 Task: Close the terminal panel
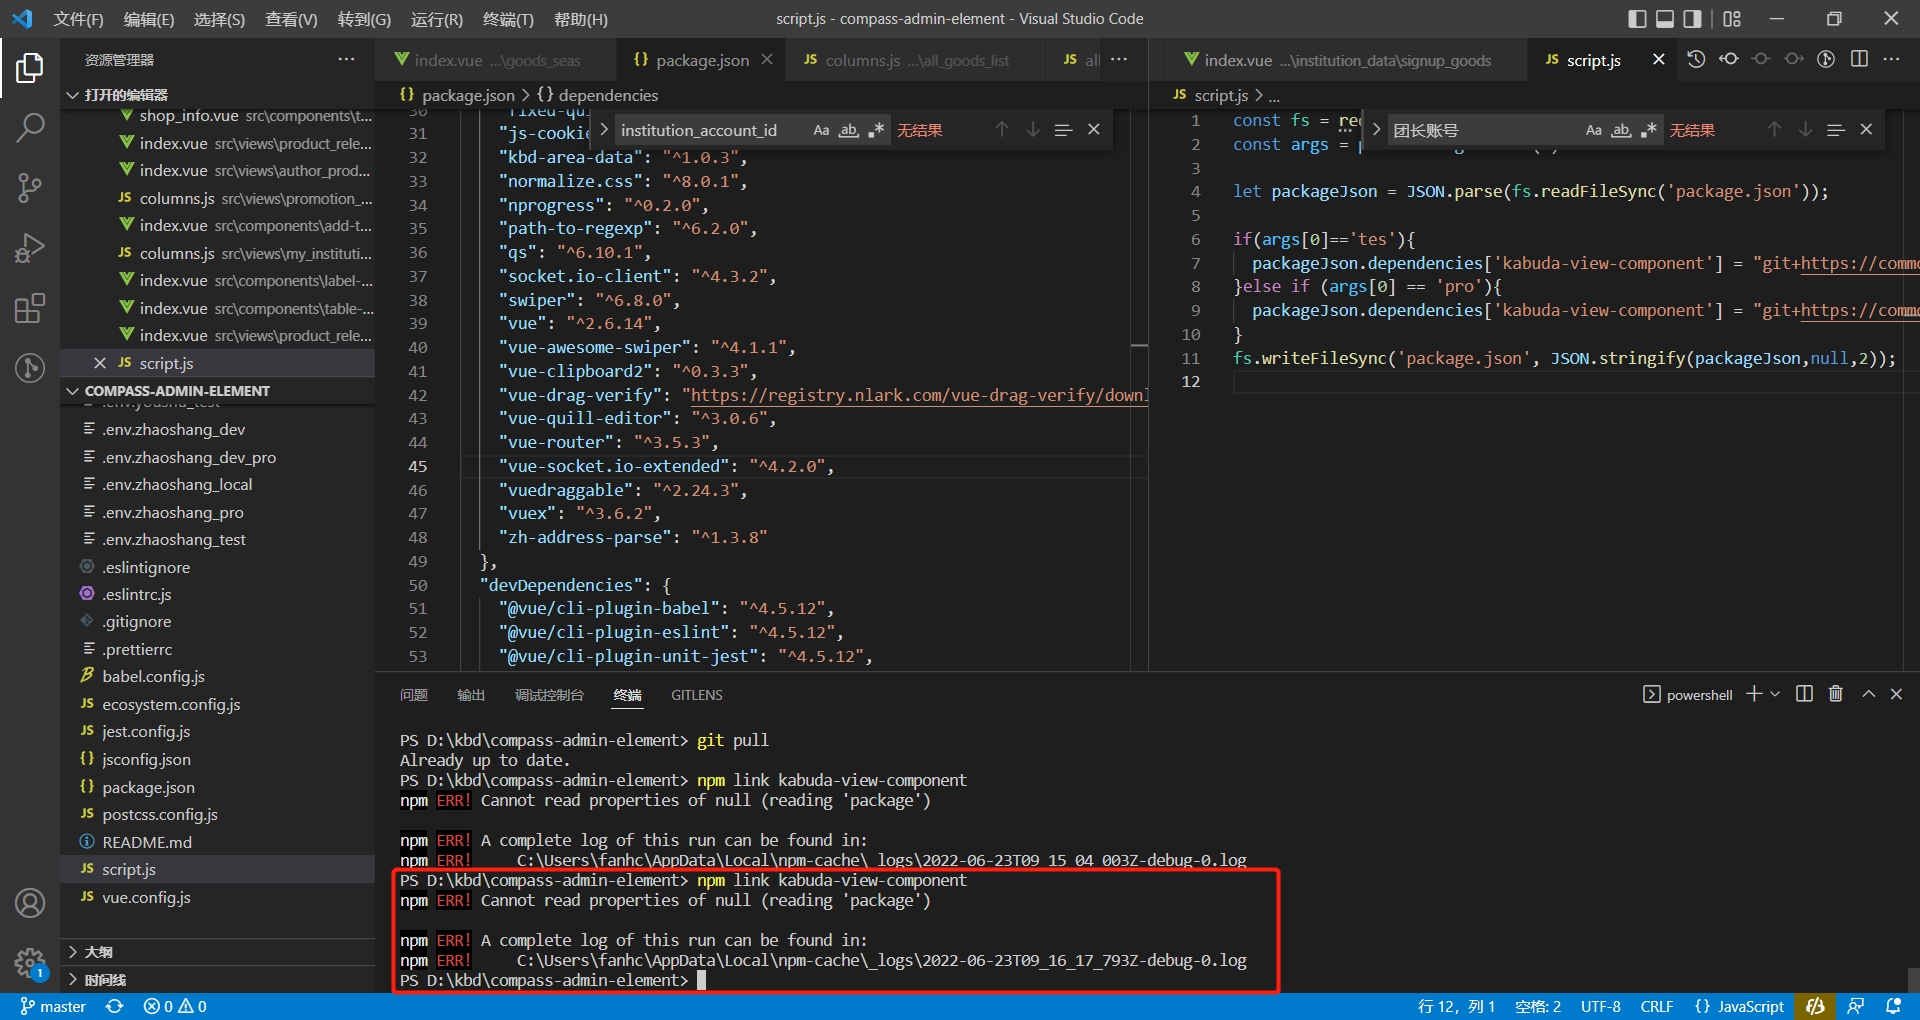[x=1896, y=694]
